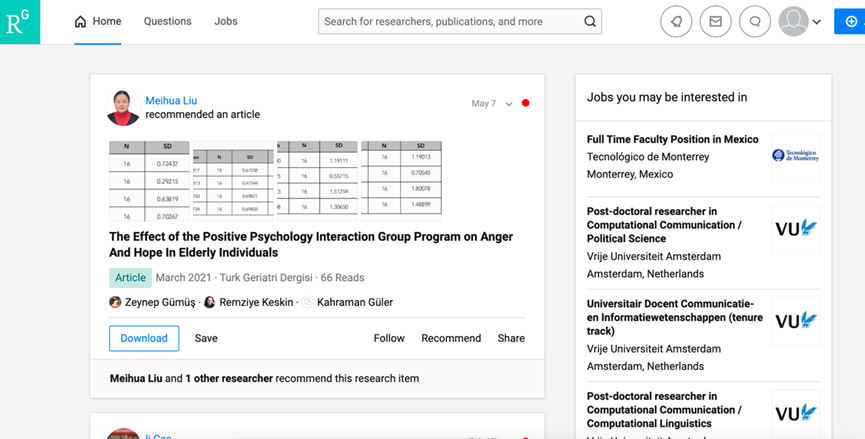
Task: Open Full Time Faculty Position in Mexico
Action: point(672,139)
